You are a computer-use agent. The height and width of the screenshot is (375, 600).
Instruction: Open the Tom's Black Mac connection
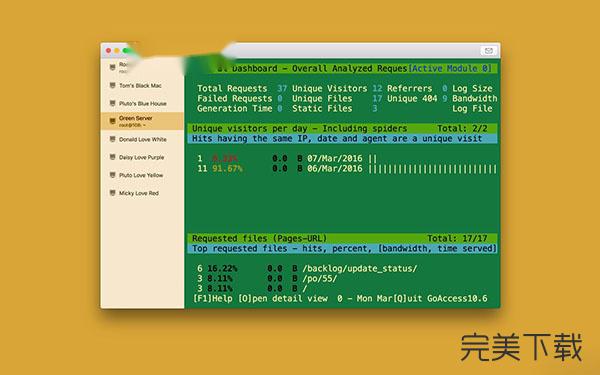click(140, 86)
